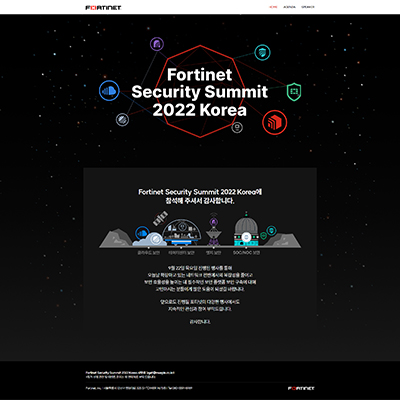
Task: Click the thank-you heading in the dark panel
Action: [x=200, y=196]
